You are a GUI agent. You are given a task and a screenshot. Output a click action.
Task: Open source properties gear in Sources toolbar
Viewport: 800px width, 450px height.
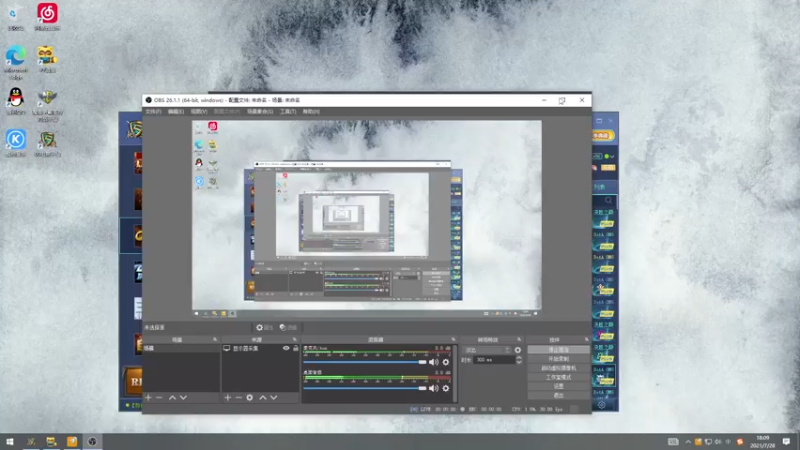(x=249, y=397)
